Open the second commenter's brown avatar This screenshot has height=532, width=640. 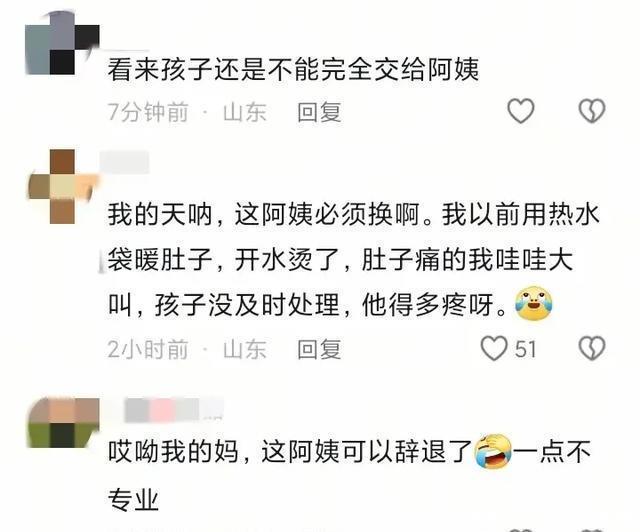coord(62,186)
